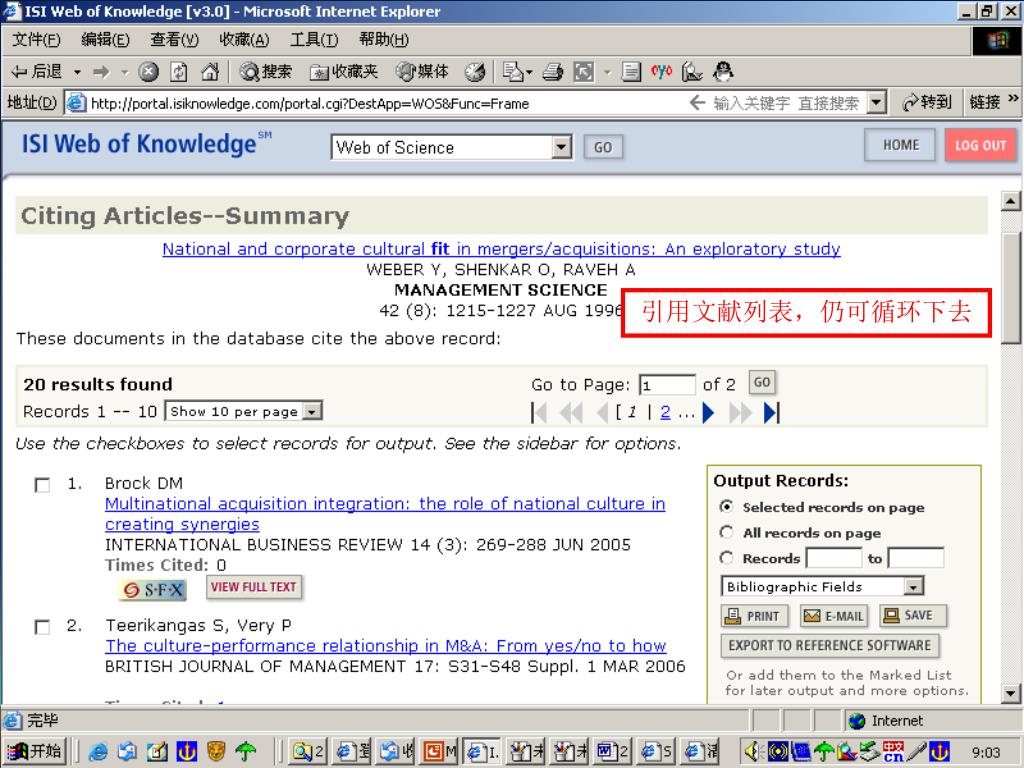
Task: Refresh the page with the Refresh icon
Action: (x=179, y=72)
